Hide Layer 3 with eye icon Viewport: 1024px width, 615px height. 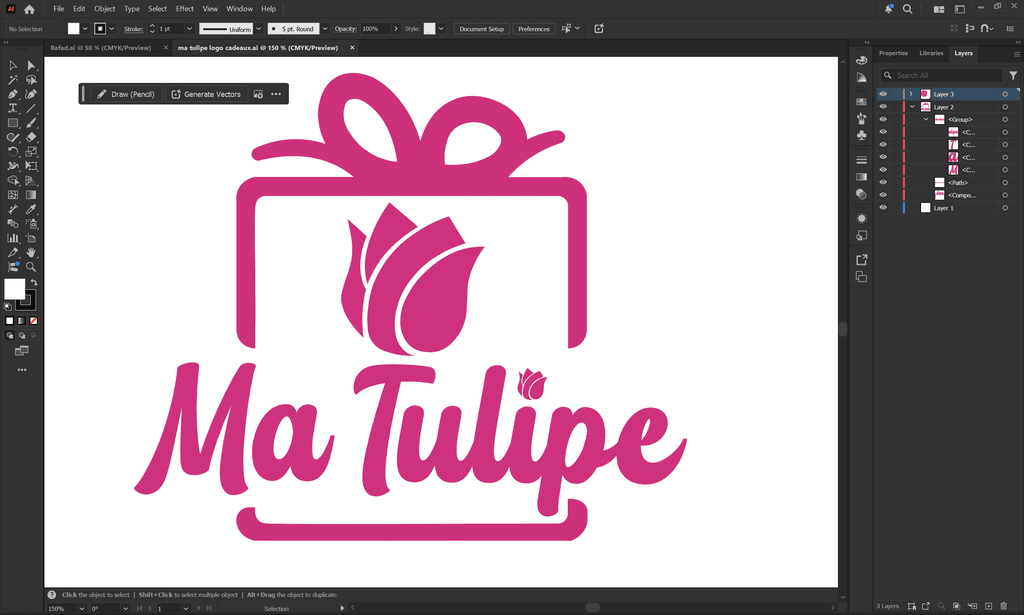click(883, 94)
